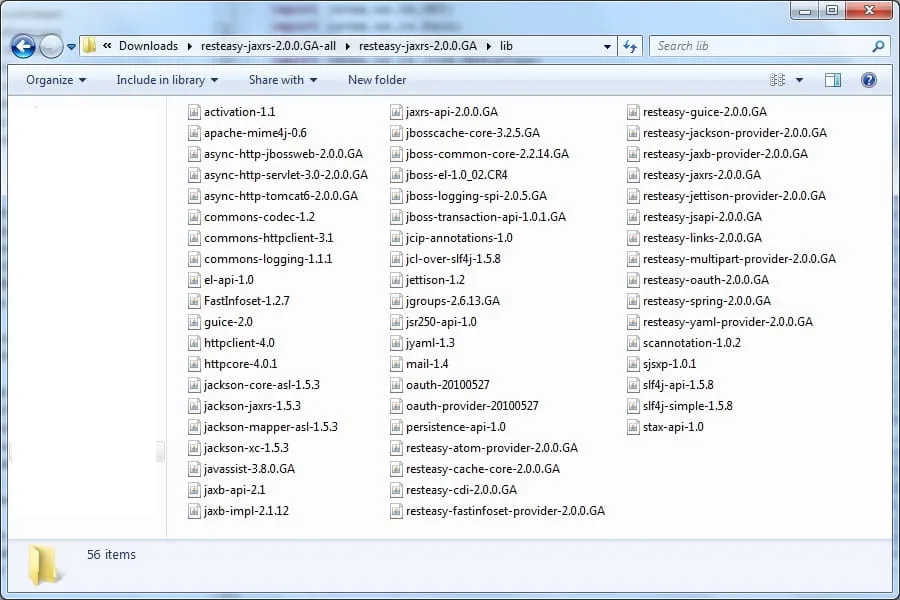The image size is (900, 600).
Task: Select the file name sjsxp-1.0.1
Action: pyautogui.click(x=669, y=364)
